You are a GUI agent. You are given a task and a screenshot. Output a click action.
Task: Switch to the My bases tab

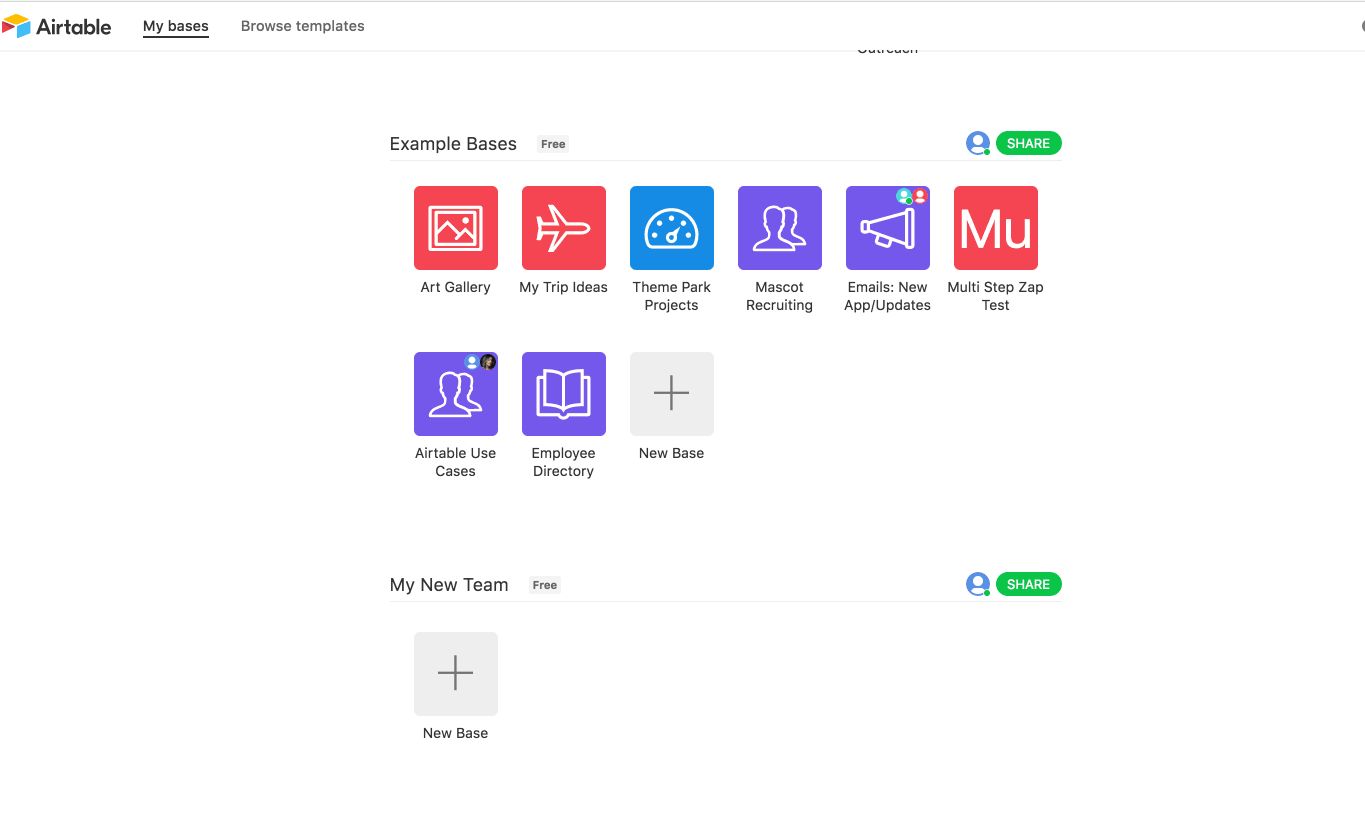point(175,26)
